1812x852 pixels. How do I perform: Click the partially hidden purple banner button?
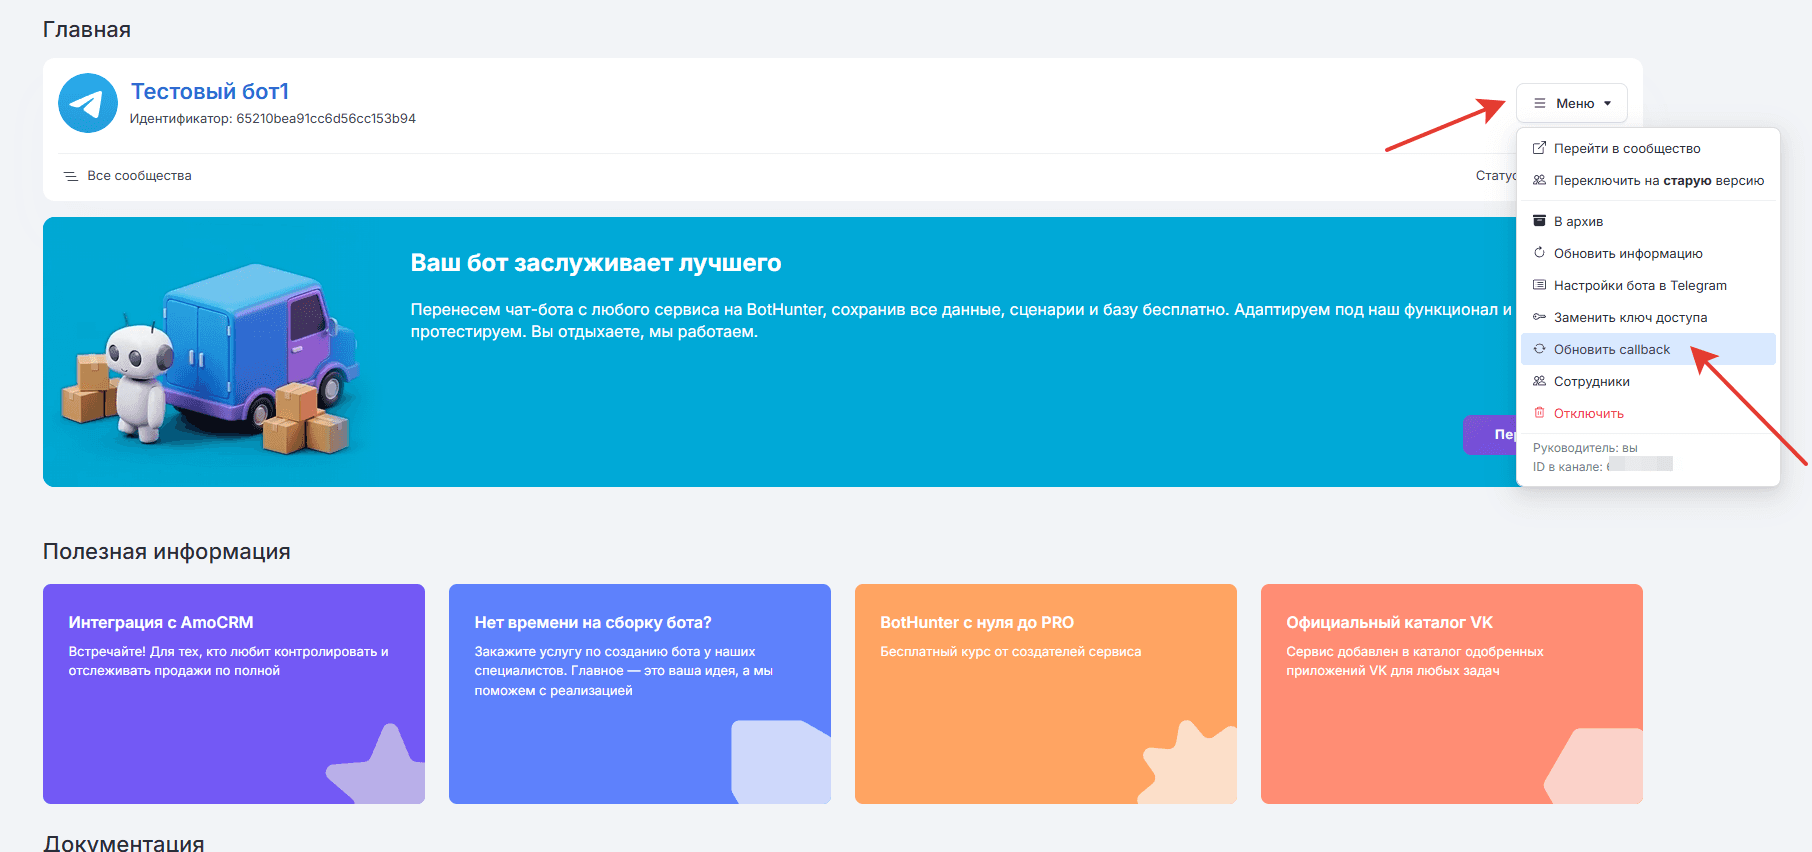1490,435
